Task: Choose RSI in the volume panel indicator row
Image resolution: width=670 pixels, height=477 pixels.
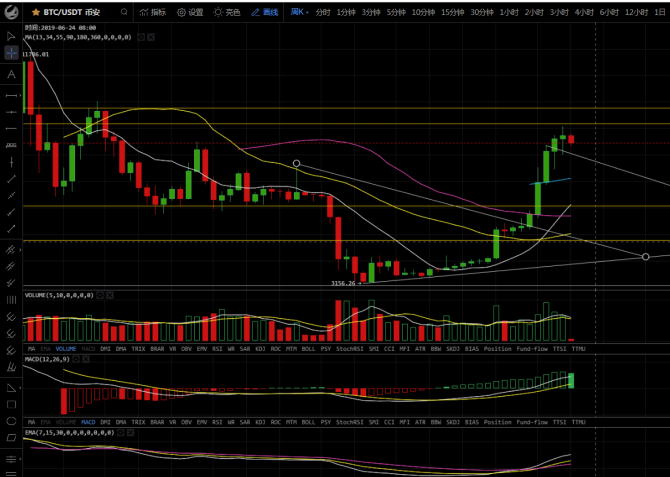Action: (216, 349)
